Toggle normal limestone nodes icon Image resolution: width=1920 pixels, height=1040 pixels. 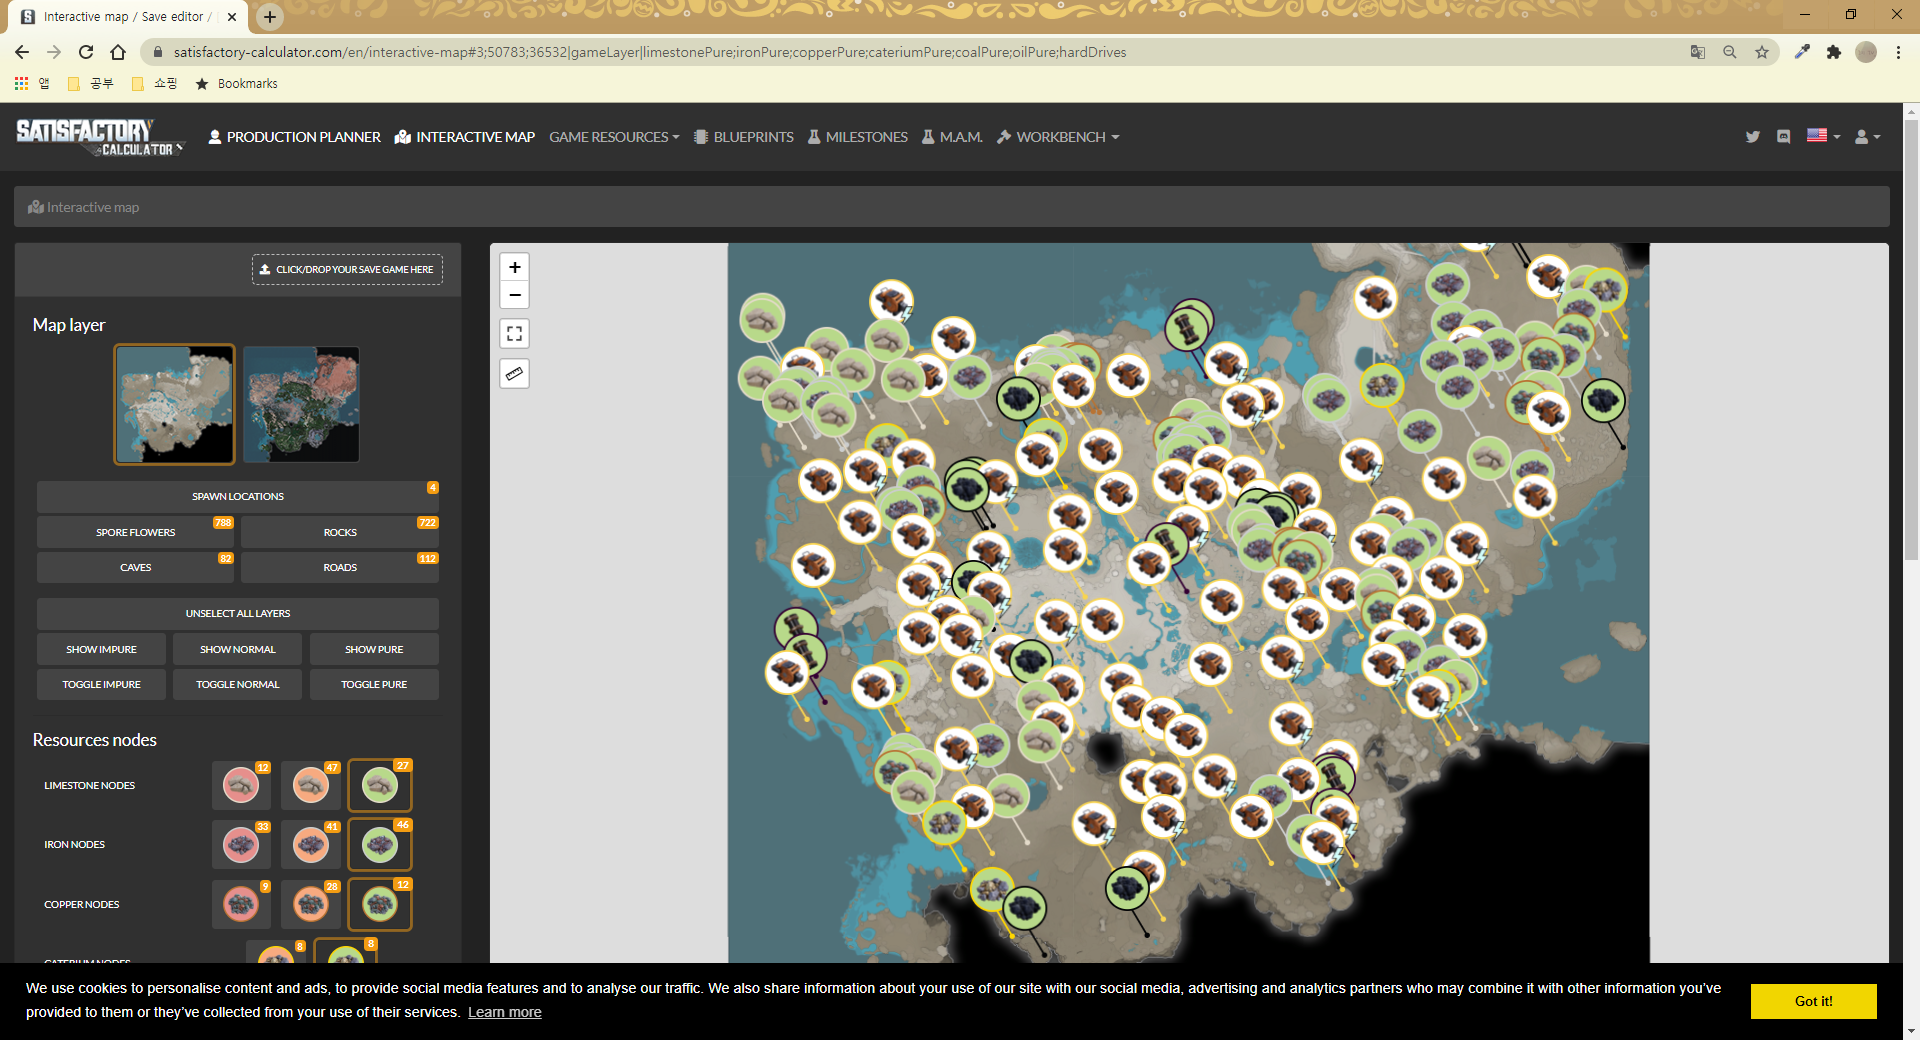pos(310,785)
